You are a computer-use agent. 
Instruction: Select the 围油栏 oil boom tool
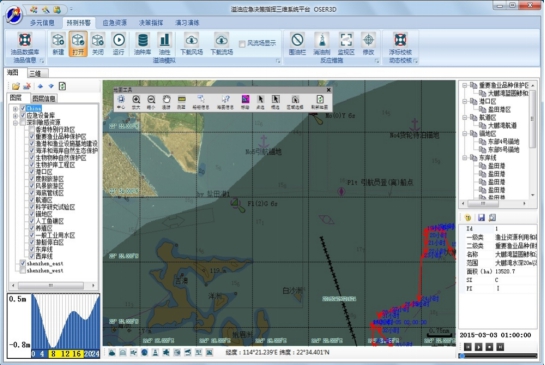click(x=297, y=44)
